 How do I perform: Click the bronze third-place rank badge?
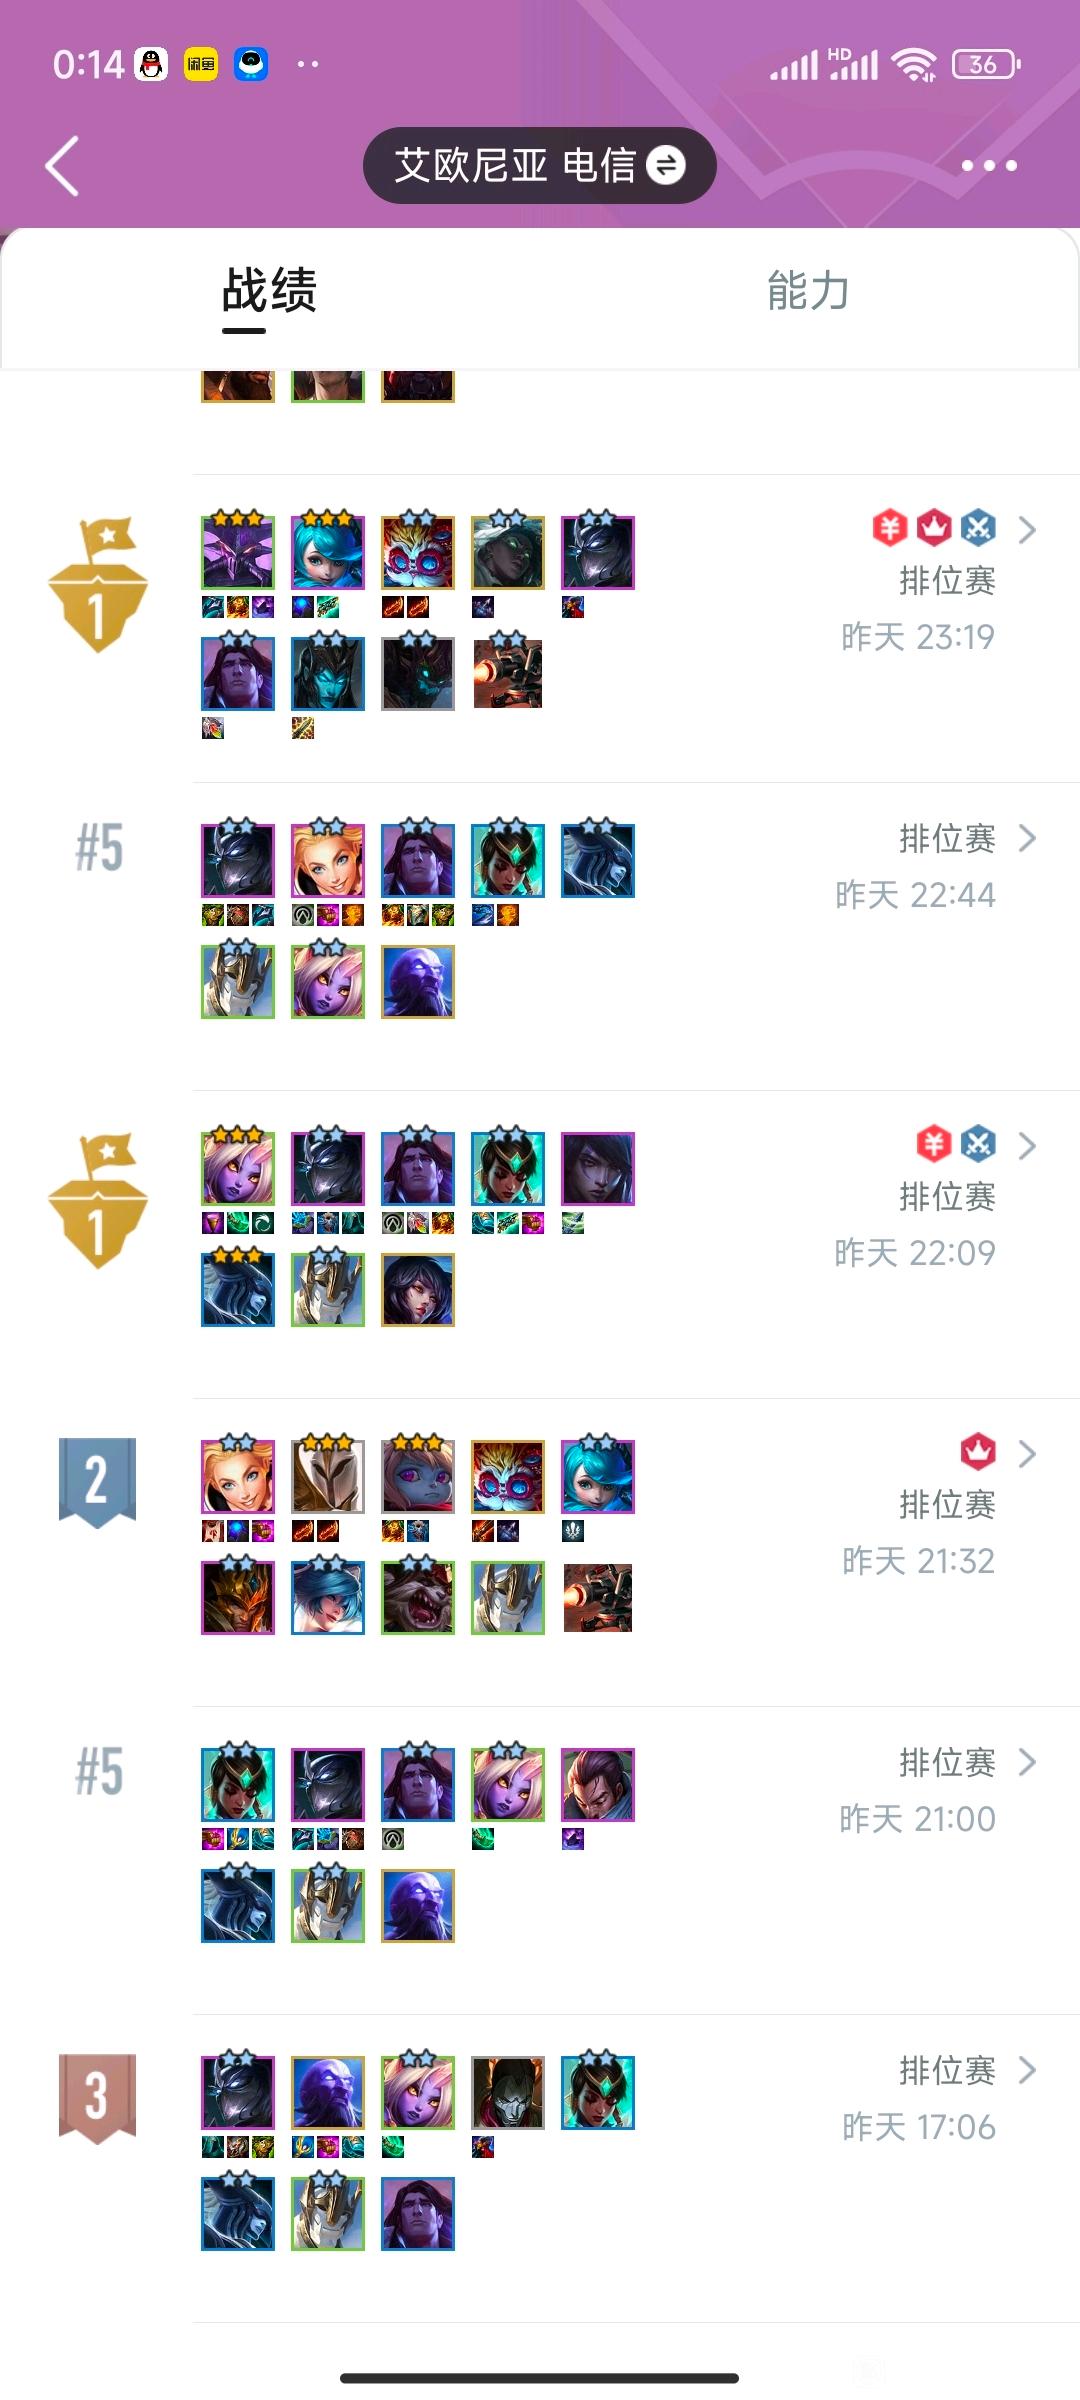pos(97,2098)
